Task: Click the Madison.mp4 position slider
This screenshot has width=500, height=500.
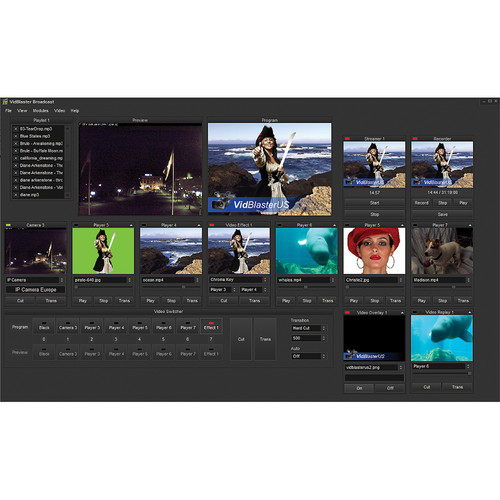Action: 442,287
